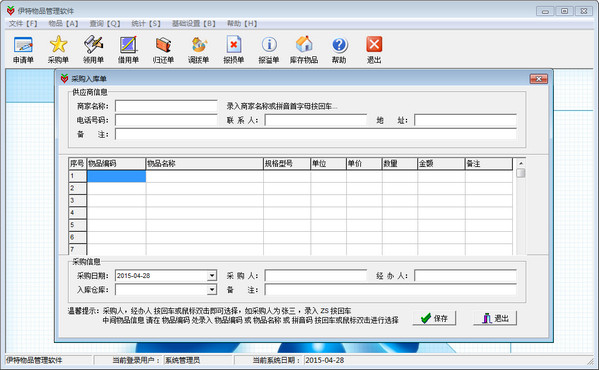Select the 借用单 toolbar icon
The image size is (599, 370).
(x=128, y=45)
